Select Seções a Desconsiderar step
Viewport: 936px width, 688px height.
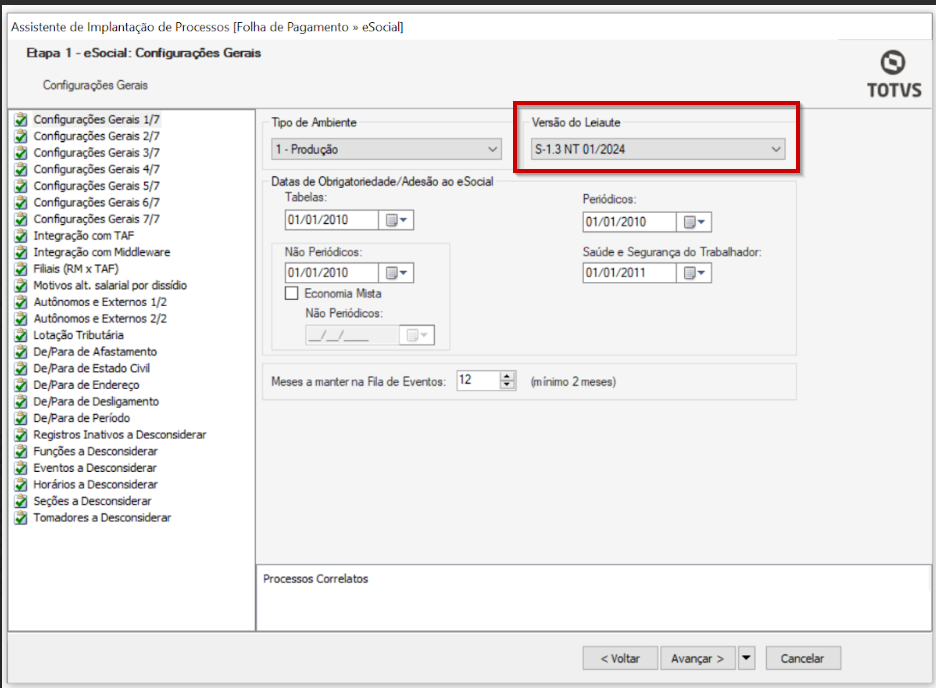tap(92, 501)
